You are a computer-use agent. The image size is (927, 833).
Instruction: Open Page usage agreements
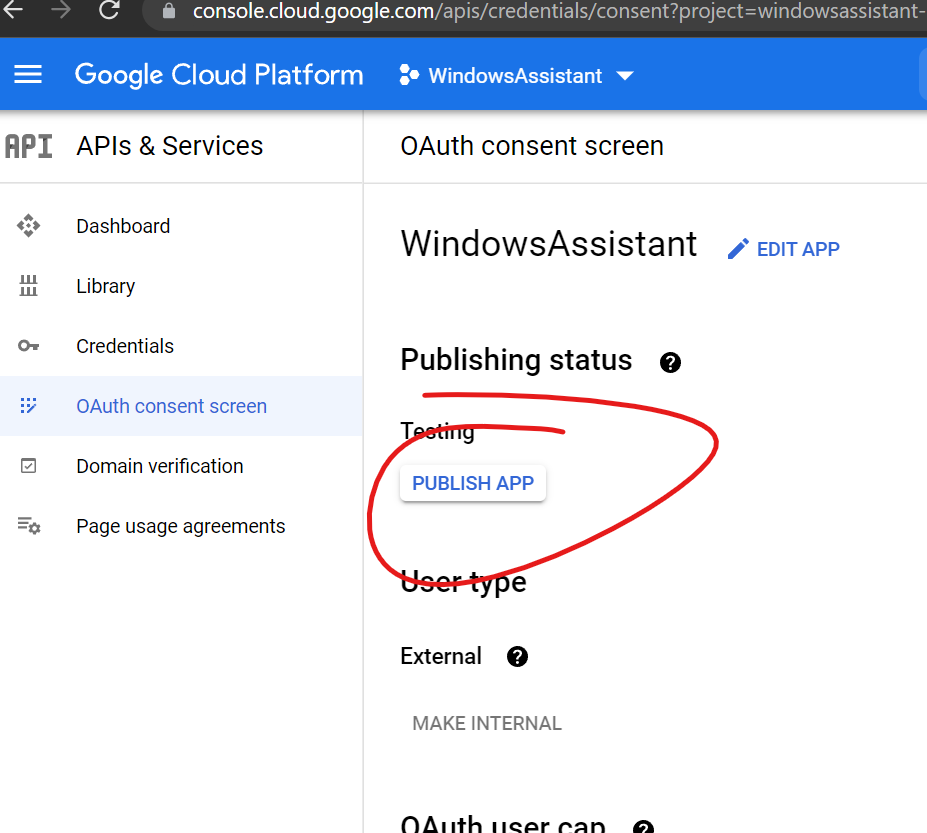click(x=181, y=526)
